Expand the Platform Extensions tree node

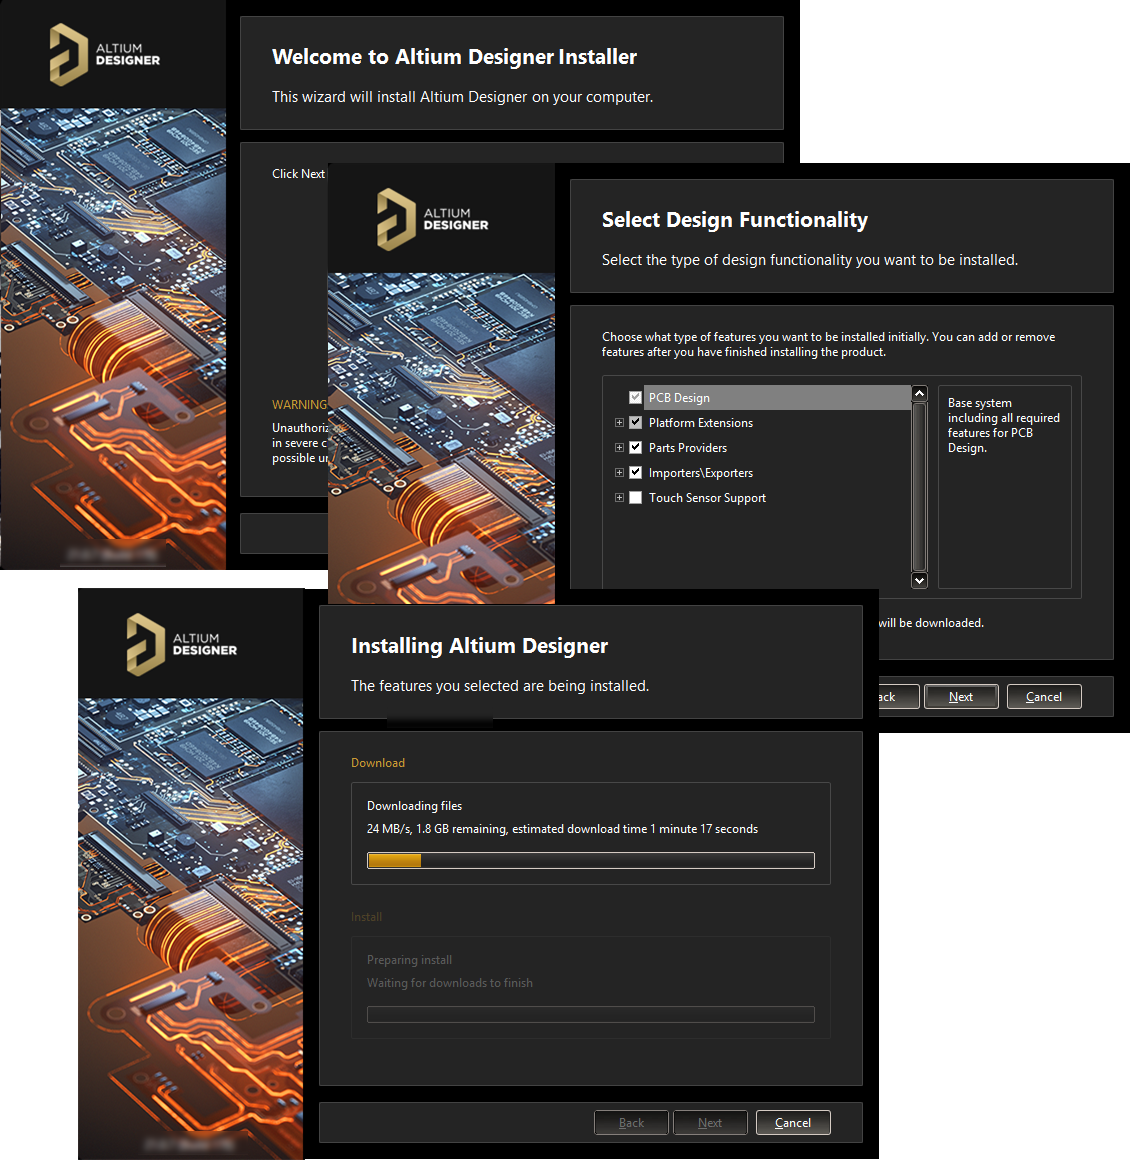click(x=619, y=423)
